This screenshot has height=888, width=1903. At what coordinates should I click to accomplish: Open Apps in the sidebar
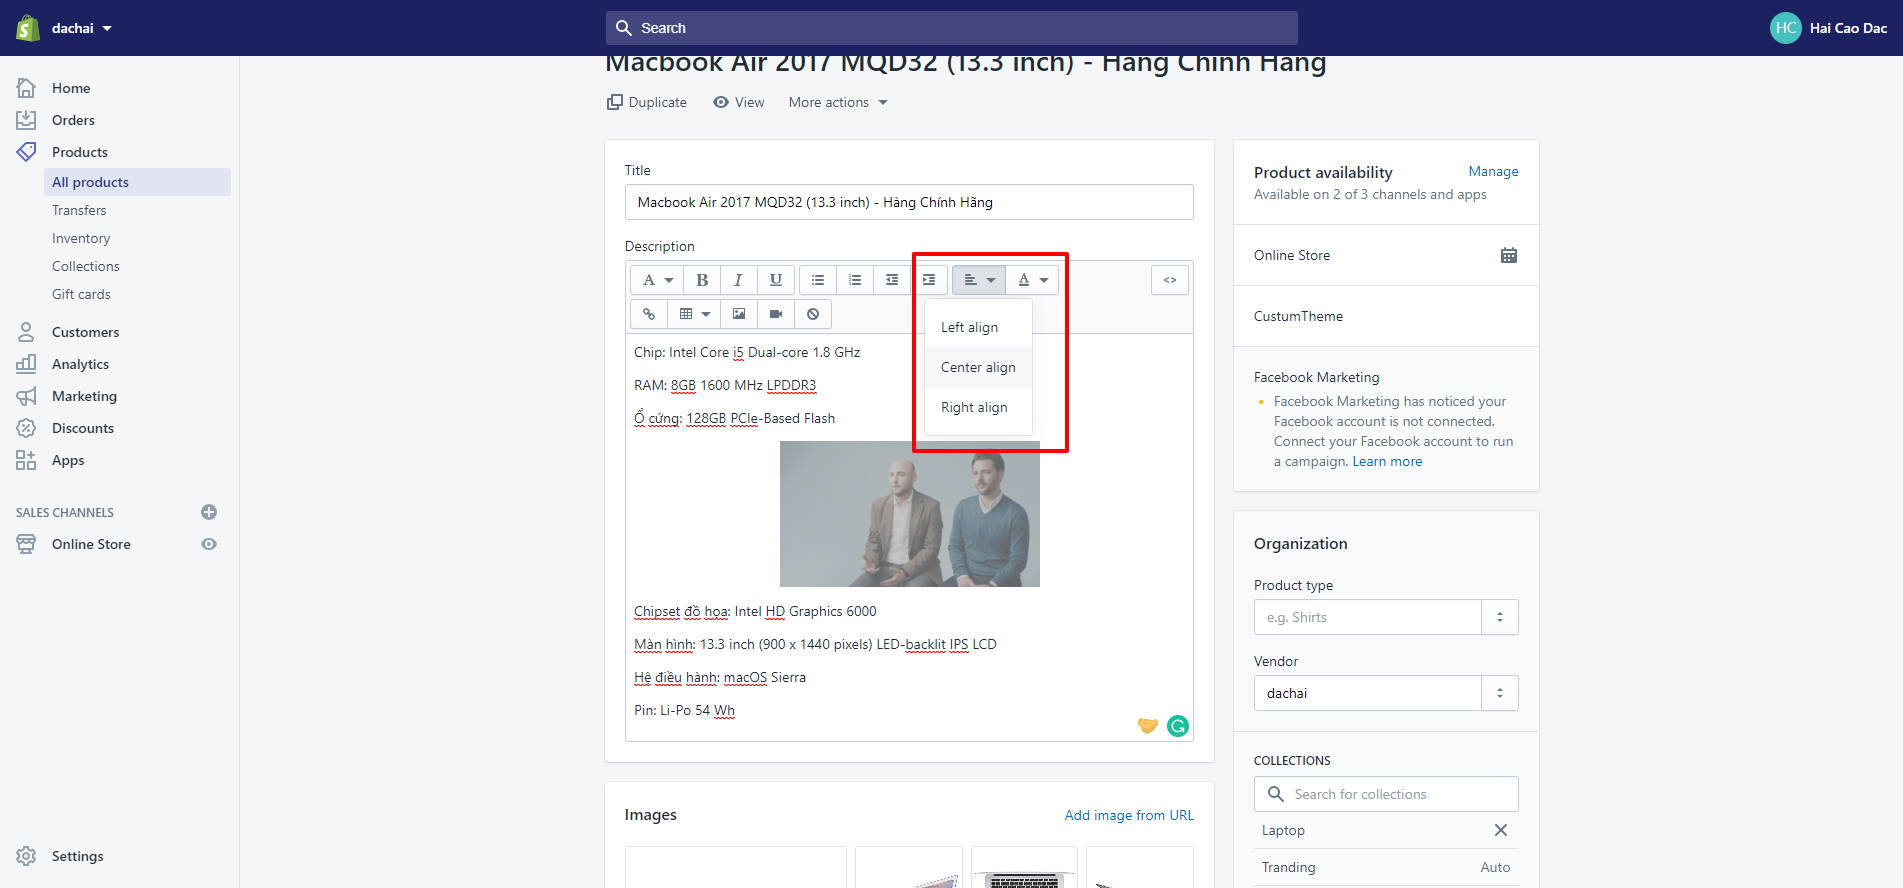pyautogui.click(x=68, y=460)
